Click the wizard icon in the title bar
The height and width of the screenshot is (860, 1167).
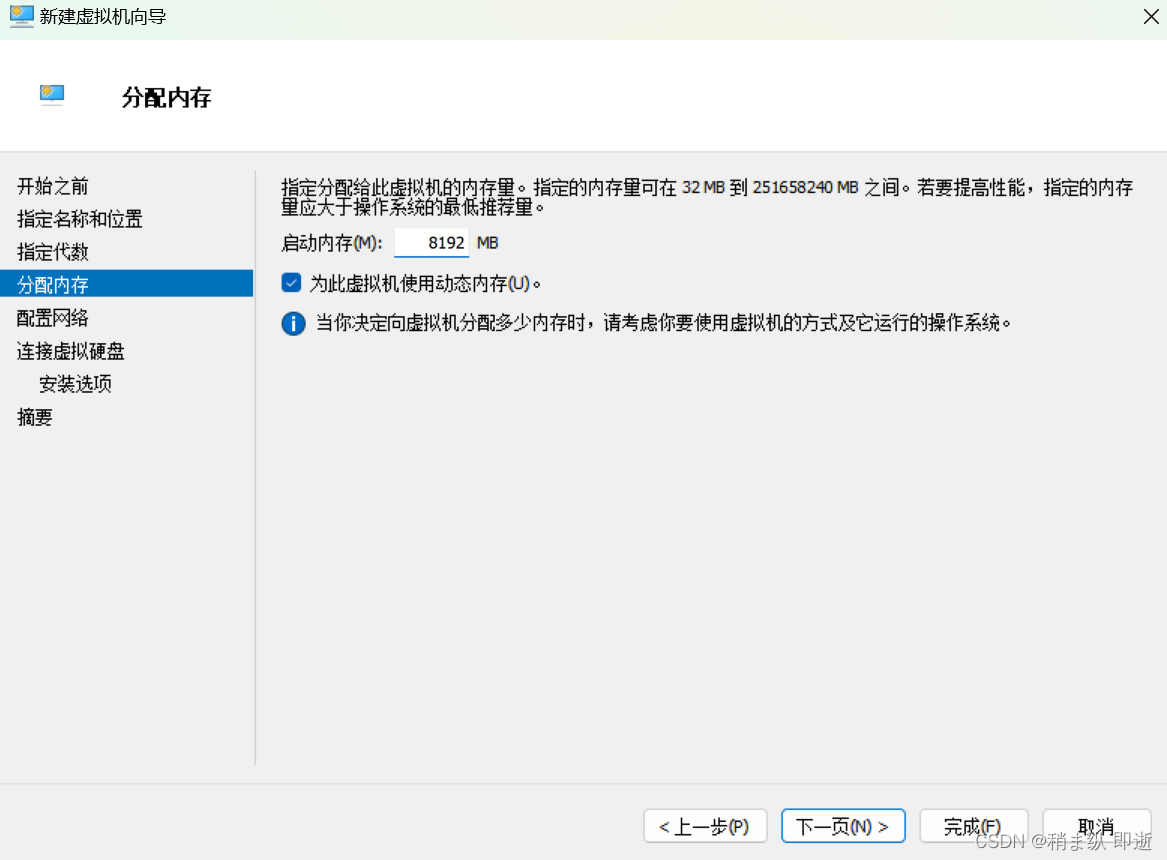[20, 16]
